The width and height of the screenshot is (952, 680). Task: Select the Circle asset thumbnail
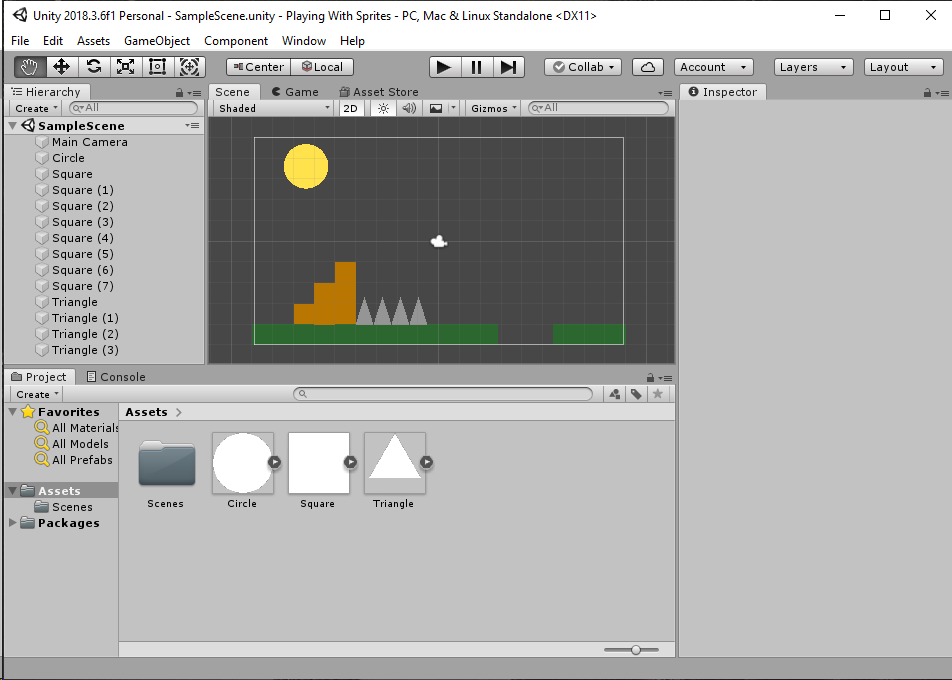242,462
